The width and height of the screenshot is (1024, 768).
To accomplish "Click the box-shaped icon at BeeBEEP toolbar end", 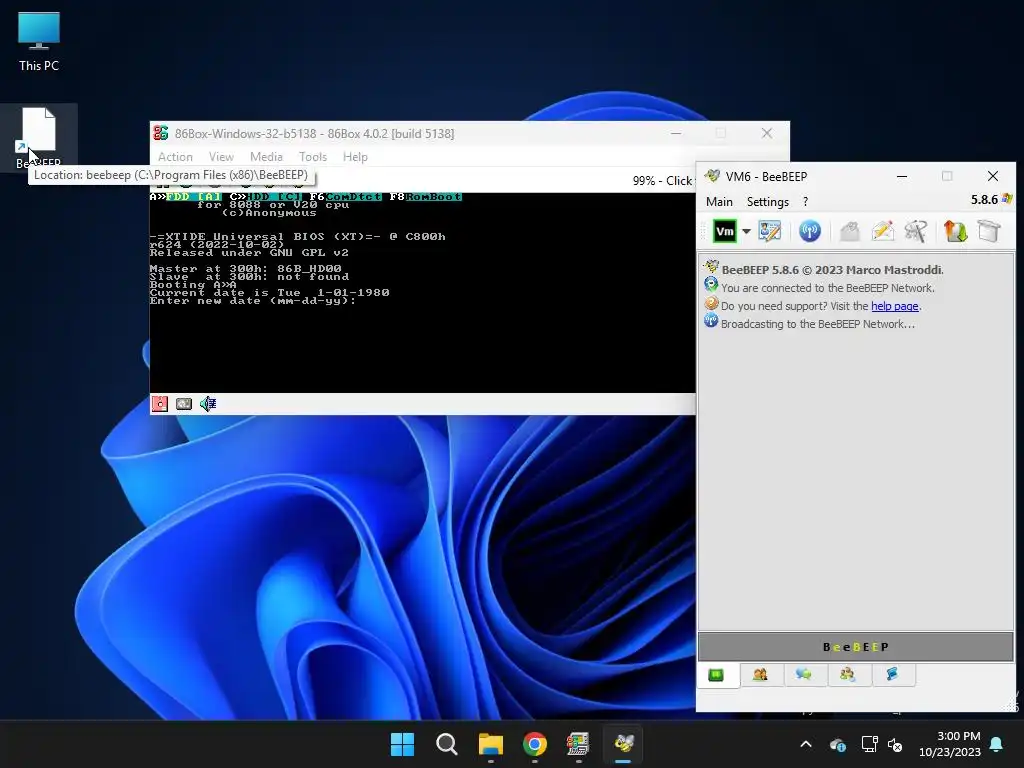I will point(989,231).
